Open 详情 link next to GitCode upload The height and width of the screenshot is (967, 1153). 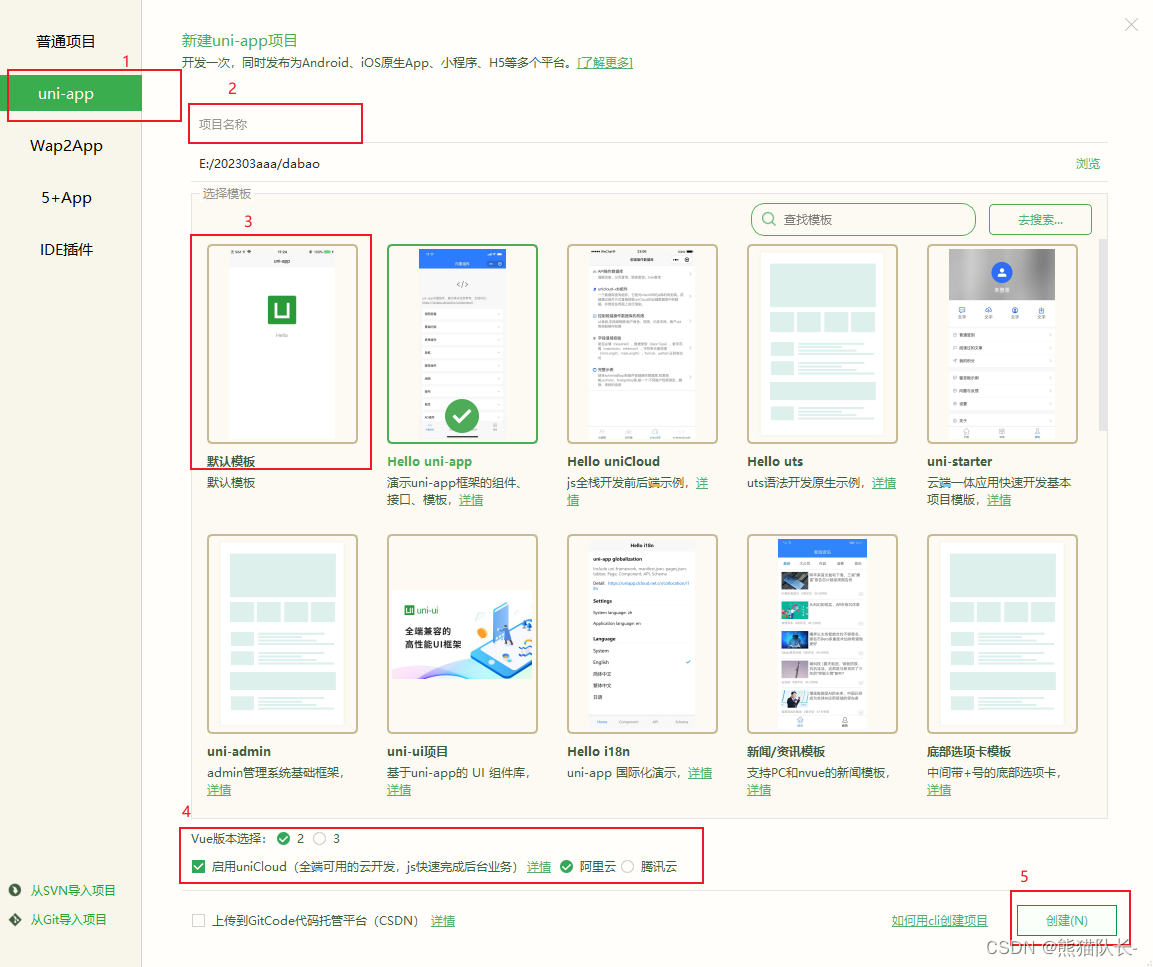click(x=443, y=921)
